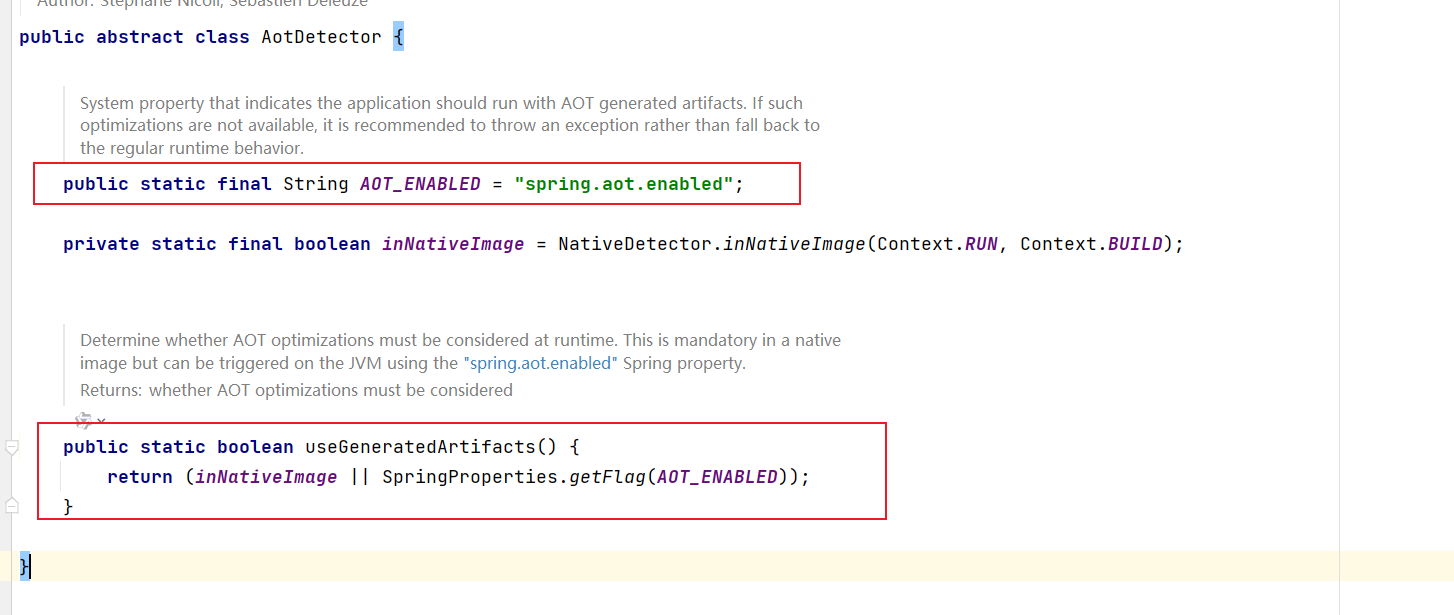This screenshot has width=1454, height=615.
Task: Follow the "spring.aot.enabled" link in the documentation
Action: [540, 364]
